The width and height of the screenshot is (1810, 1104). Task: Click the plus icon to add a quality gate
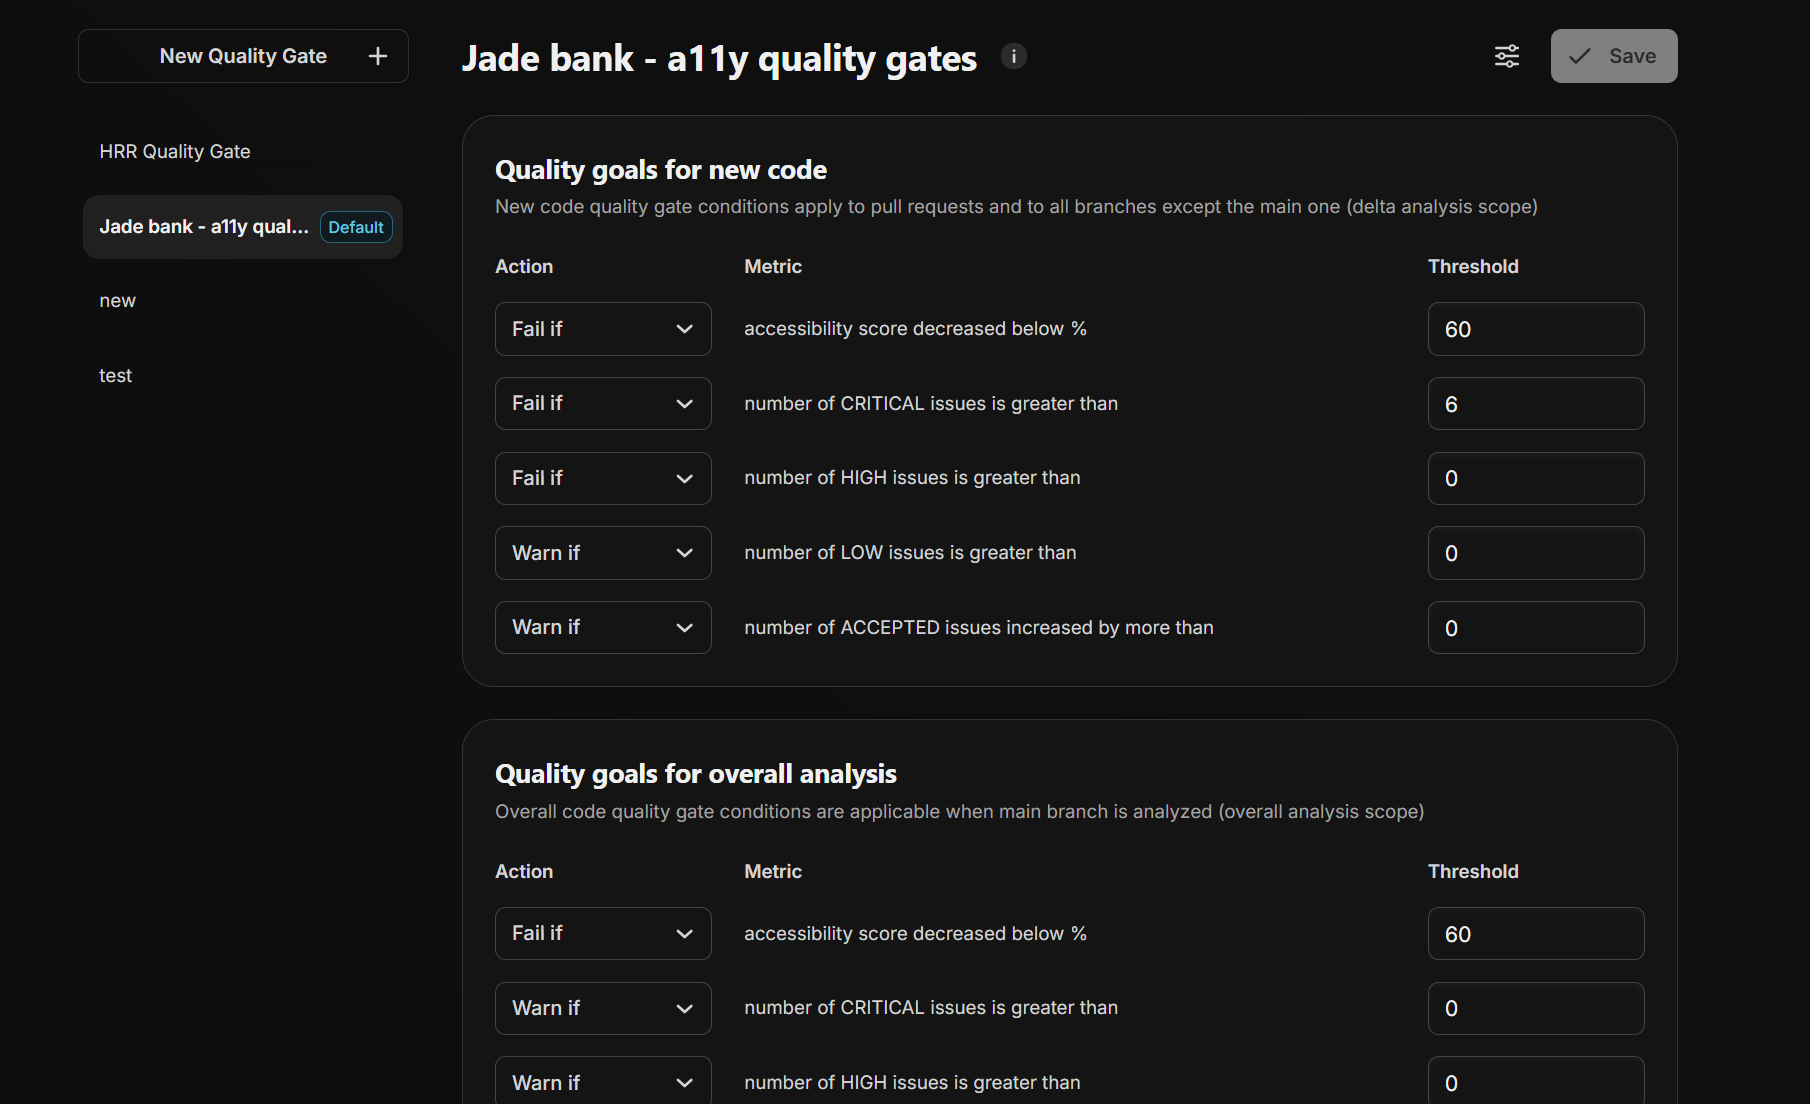coord(377,56)
